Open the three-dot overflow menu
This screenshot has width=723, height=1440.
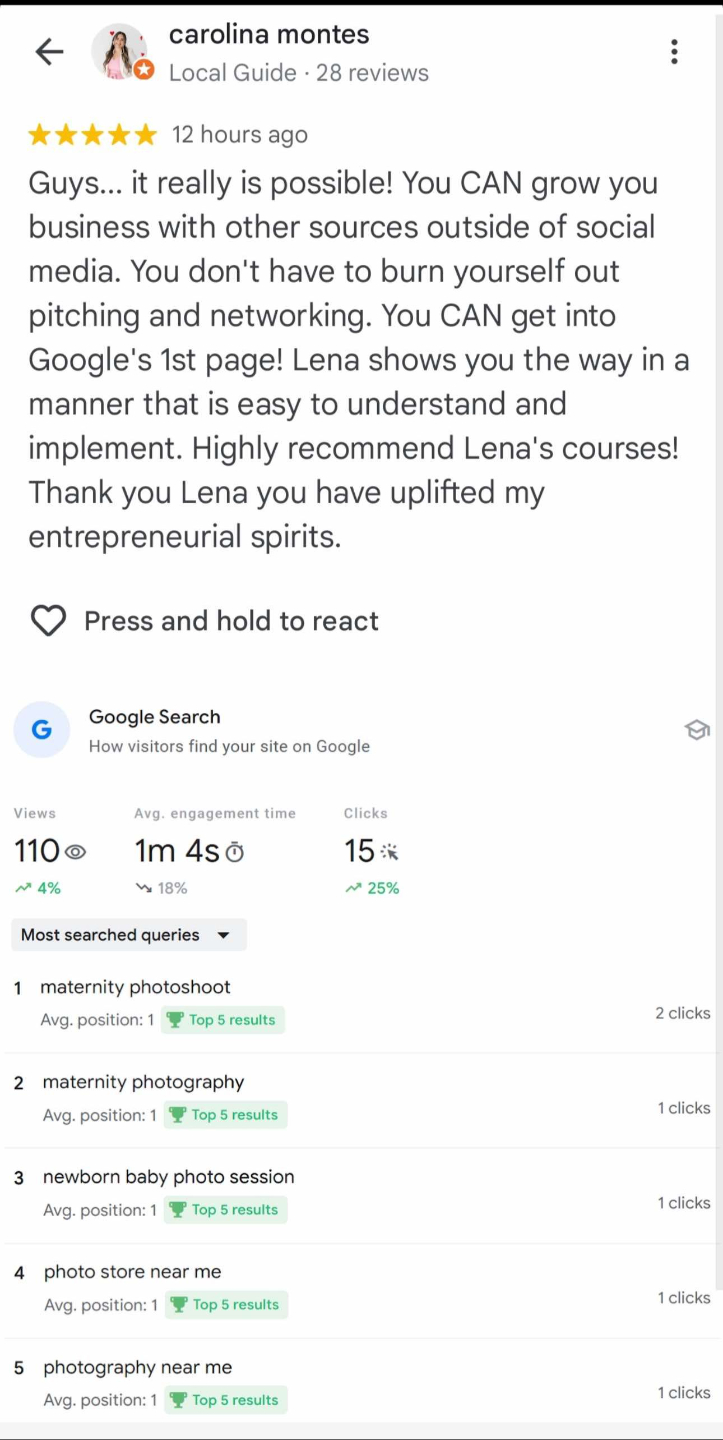point(675,52)
